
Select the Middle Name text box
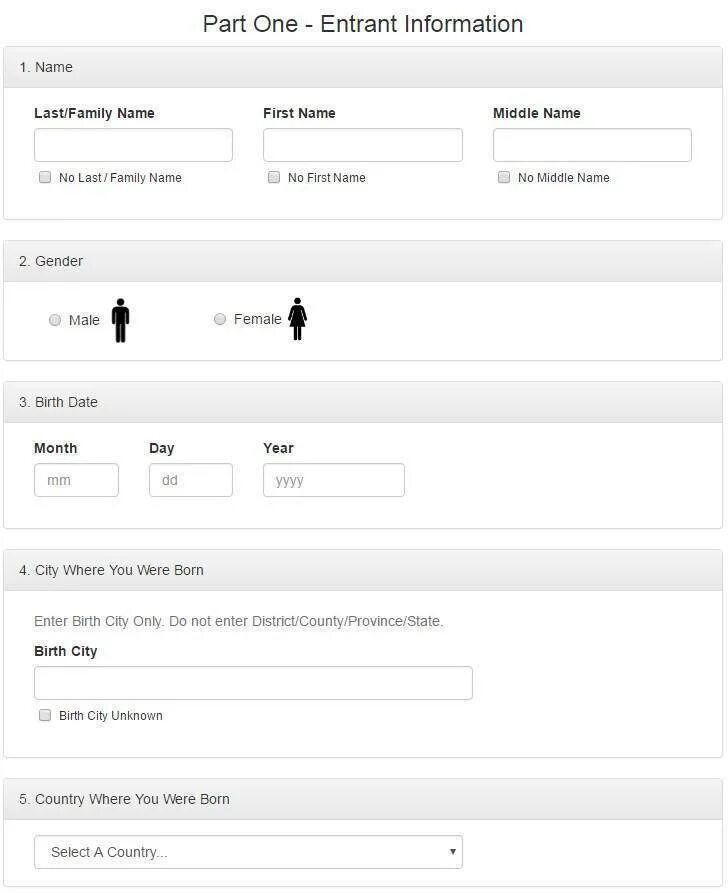click(x=592, y=145)
